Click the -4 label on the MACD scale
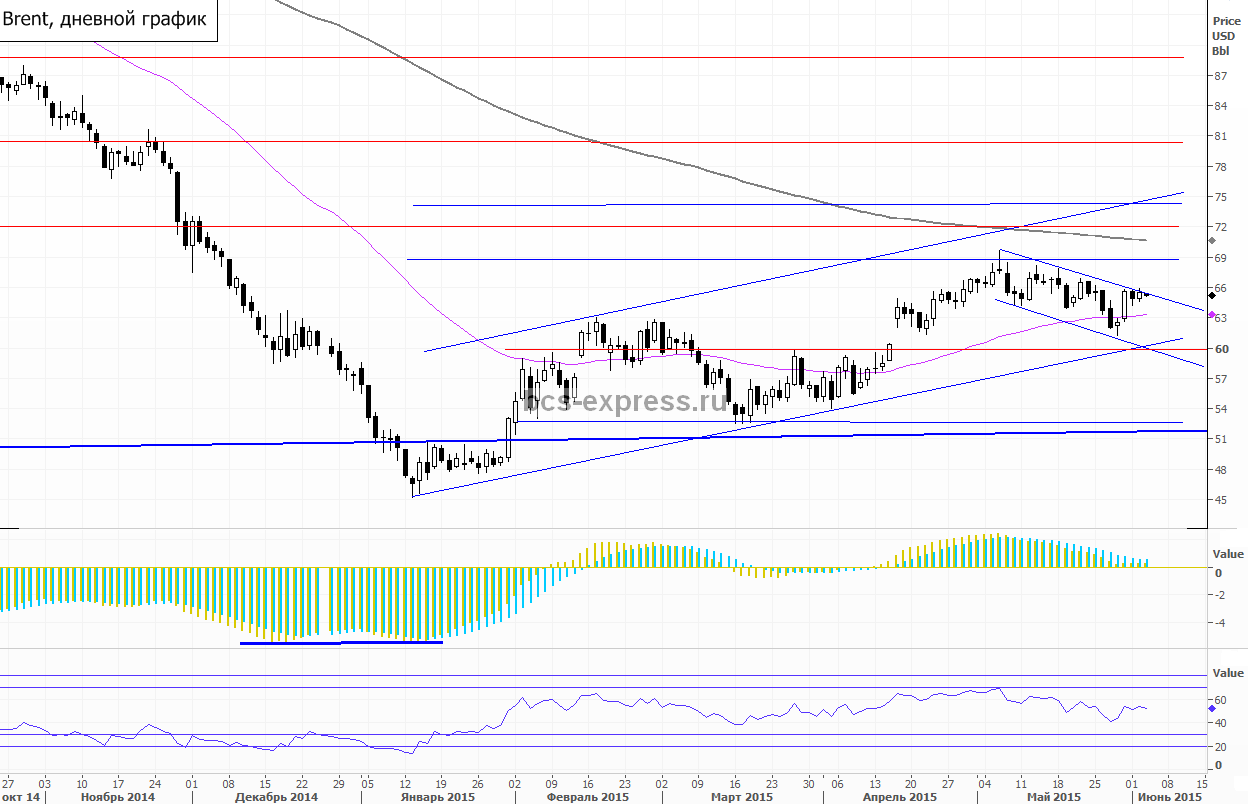Screen dimensions: 1248x804 coord(1219,623)
